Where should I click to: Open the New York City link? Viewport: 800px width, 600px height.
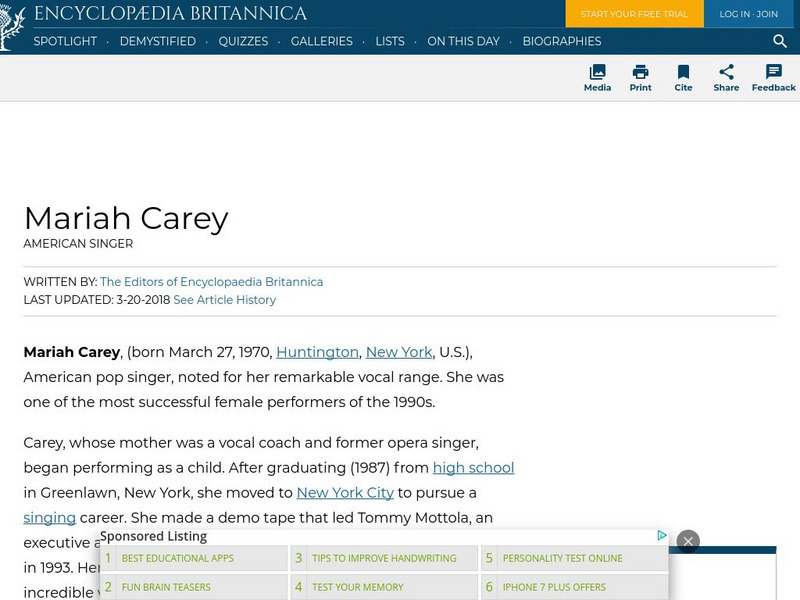point(345,492)
